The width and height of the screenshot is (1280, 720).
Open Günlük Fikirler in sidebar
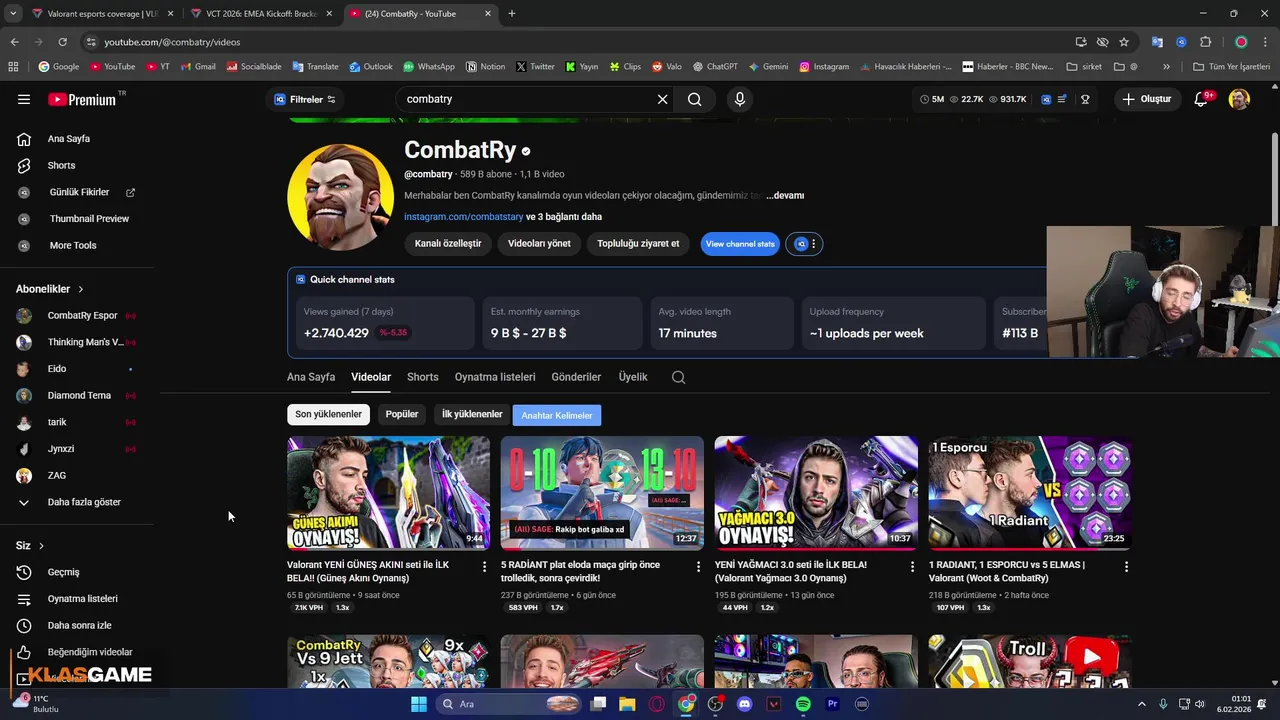(x=79, y=192)
